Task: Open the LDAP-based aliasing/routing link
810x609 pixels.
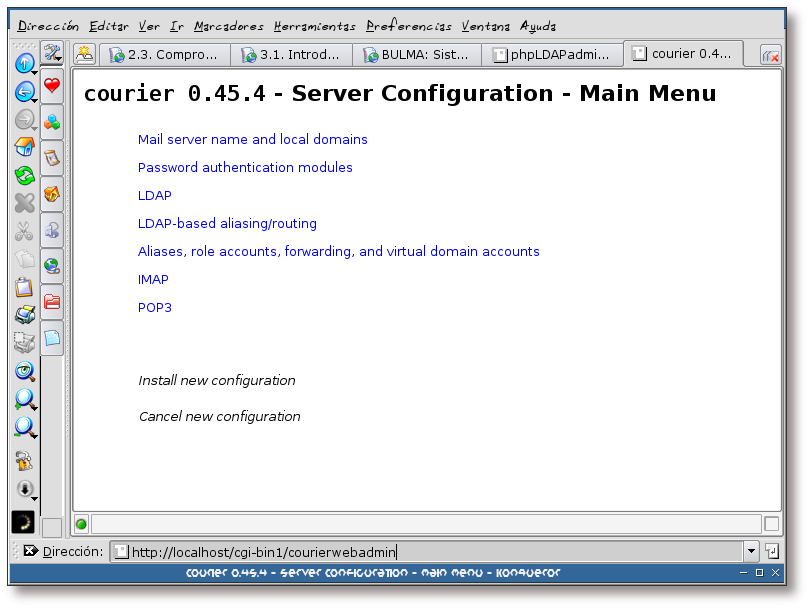Action: [x=227, y=224]
